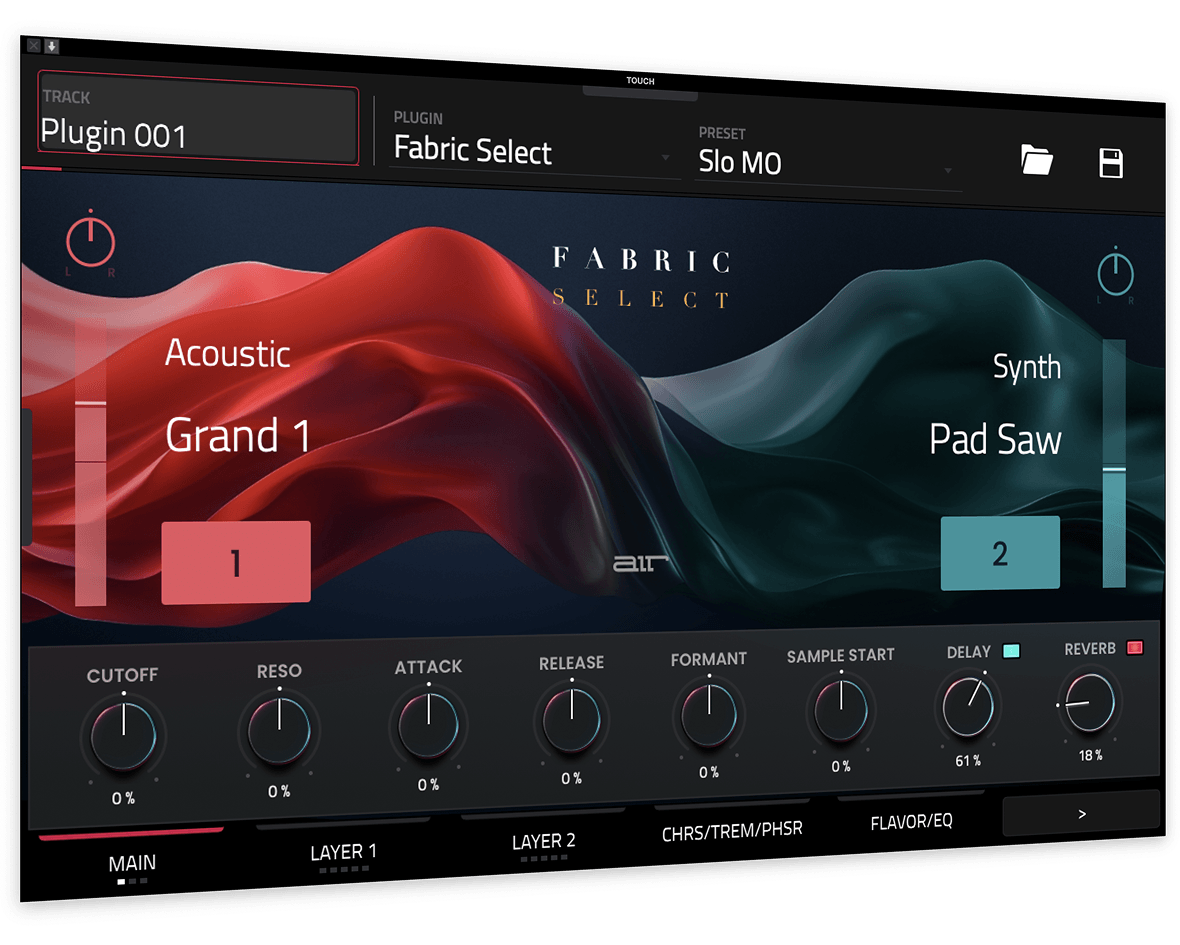Open the Preset dropdown showing Slo MO
Screen dimensions: 1180x945
click(x=826, y=163)
